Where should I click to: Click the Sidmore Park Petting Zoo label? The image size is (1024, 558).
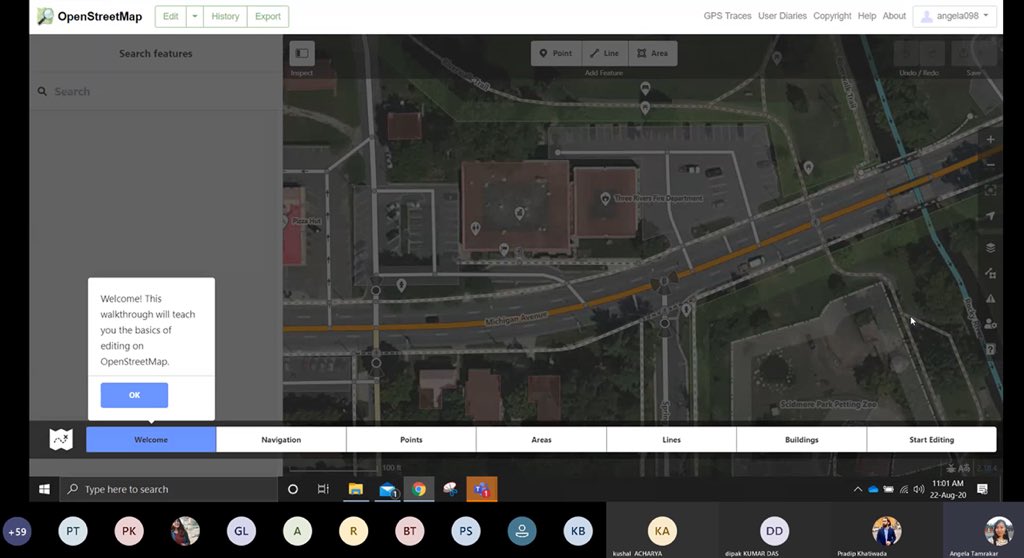click(x=828, y=404)
